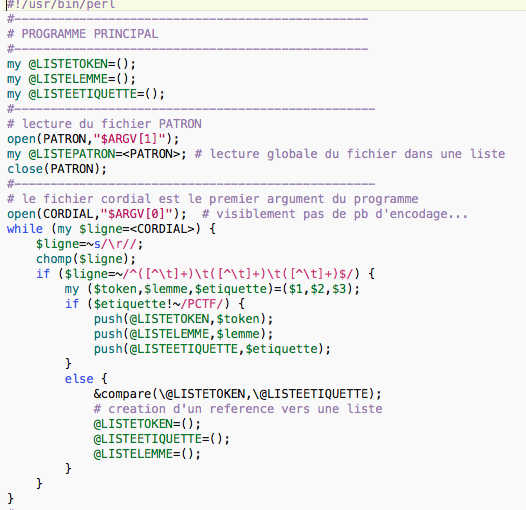Click comment 'le fichier cordial est le premier argument'

tap(173, 199)
